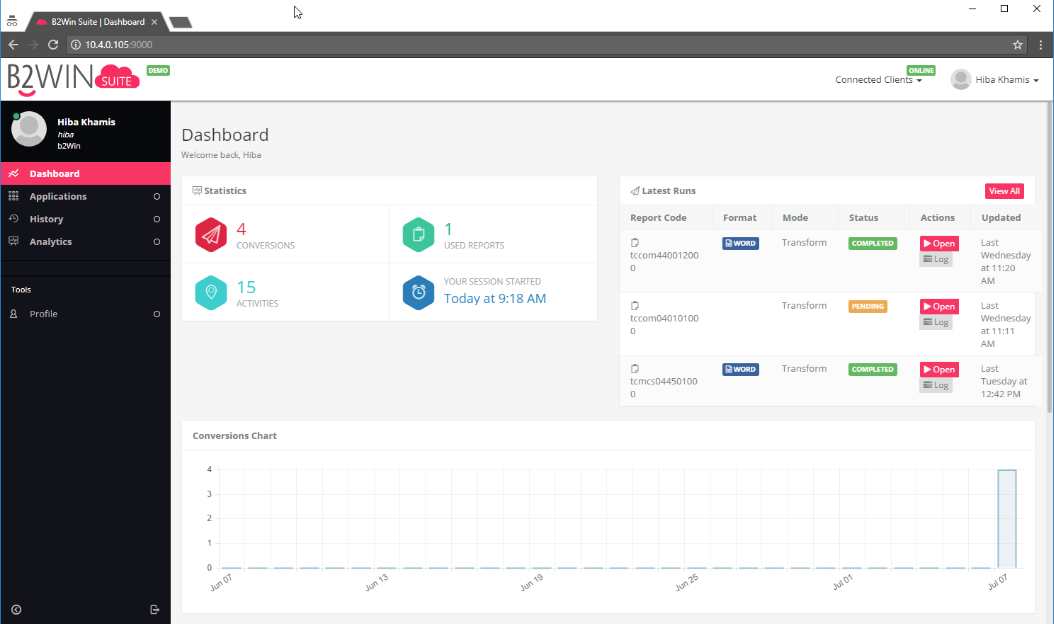Image resolution: width=1054 pixels, height=624 pixels.
Task: Click the Today at 9:18 AM text
Action: (495, 299)
